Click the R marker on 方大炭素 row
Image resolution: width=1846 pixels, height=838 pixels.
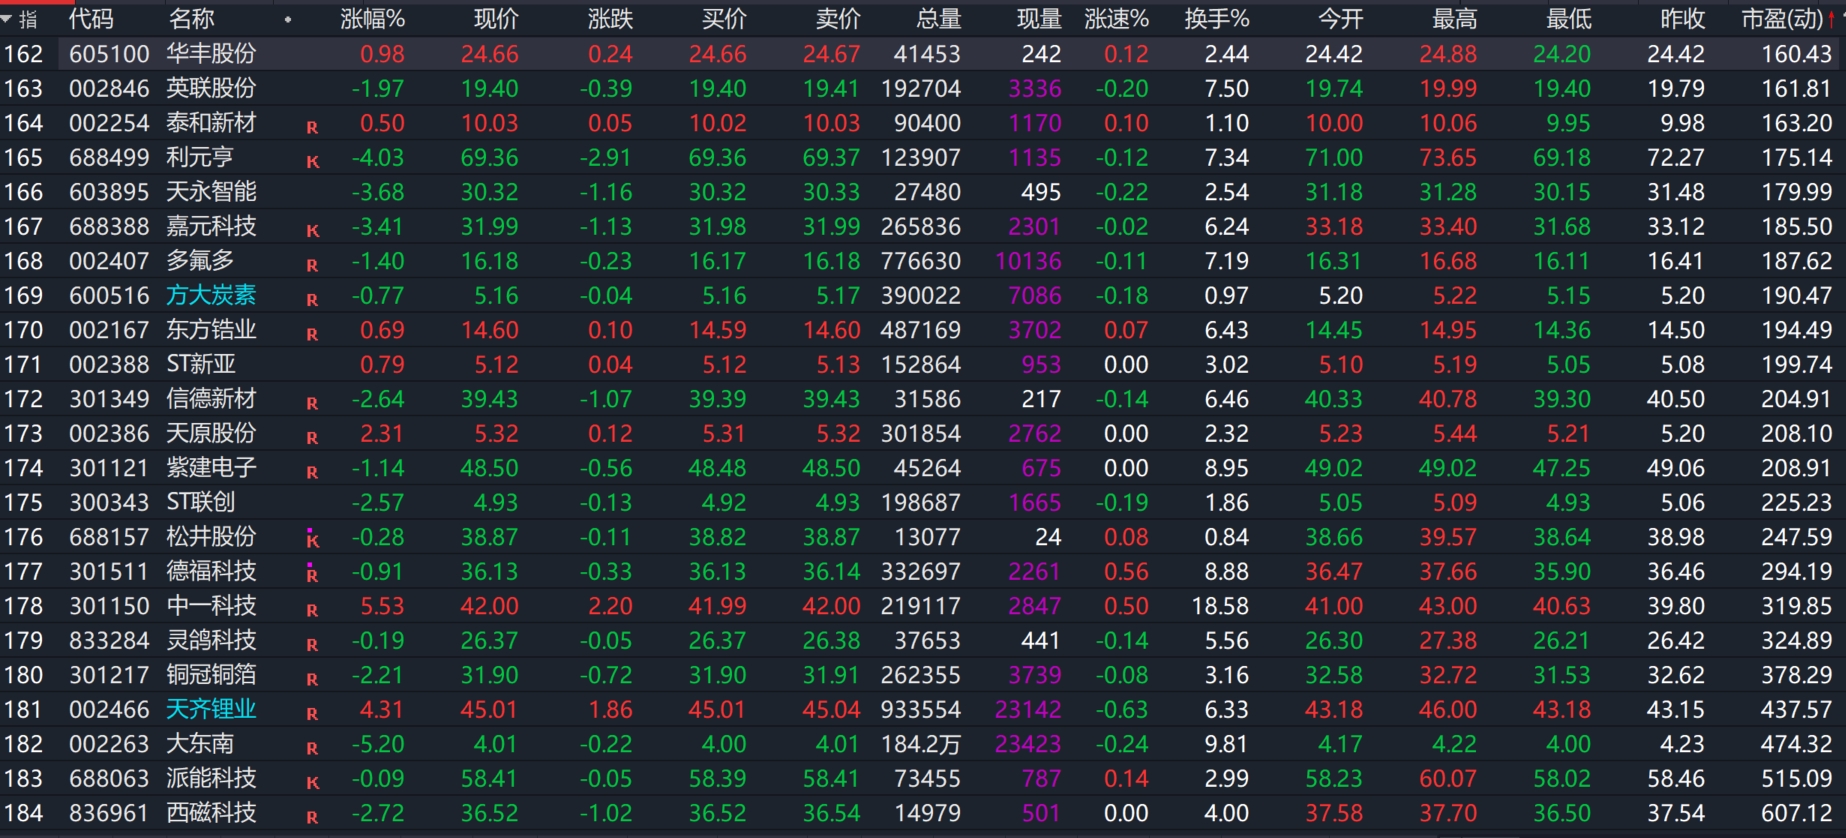coord(312,300)
